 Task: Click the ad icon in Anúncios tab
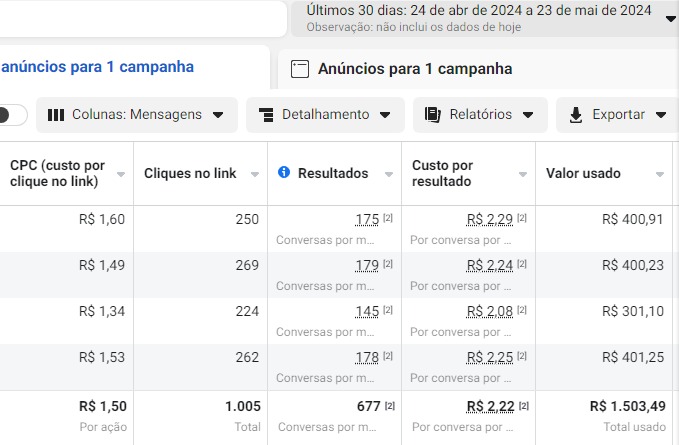299,69
